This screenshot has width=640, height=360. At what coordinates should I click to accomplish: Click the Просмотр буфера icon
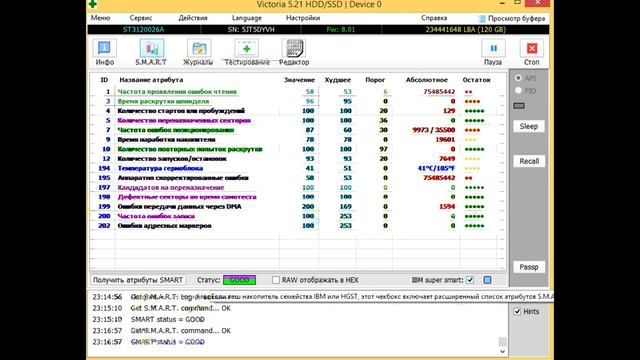click(x=482, y=18)
